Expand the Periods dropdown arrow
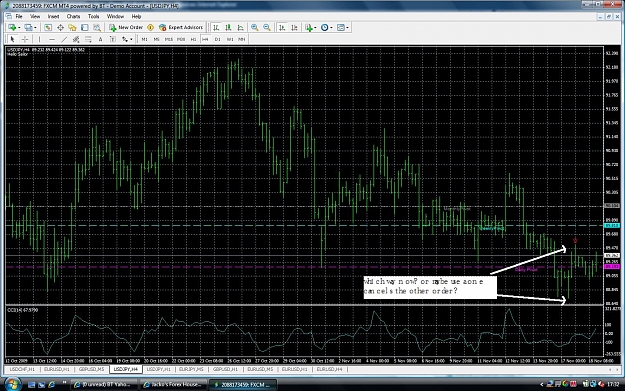Viewport: 625px width, 391px height. click(331, 28)
